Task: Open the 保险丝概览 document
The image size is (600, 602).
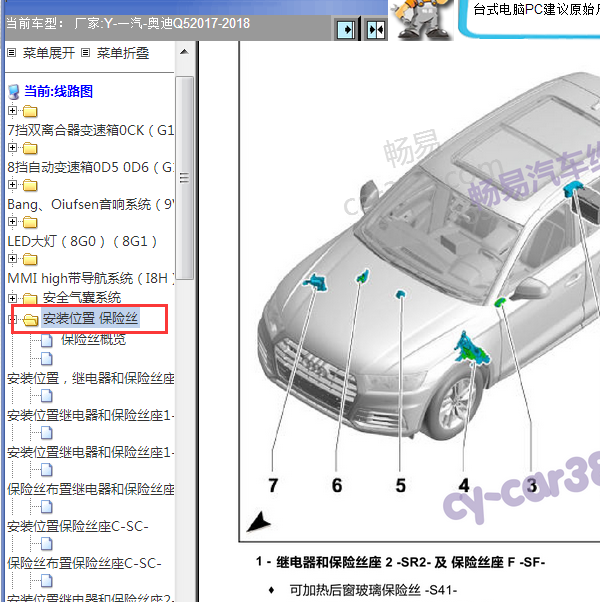Action: pyautogui.click(x=93, y=339)
